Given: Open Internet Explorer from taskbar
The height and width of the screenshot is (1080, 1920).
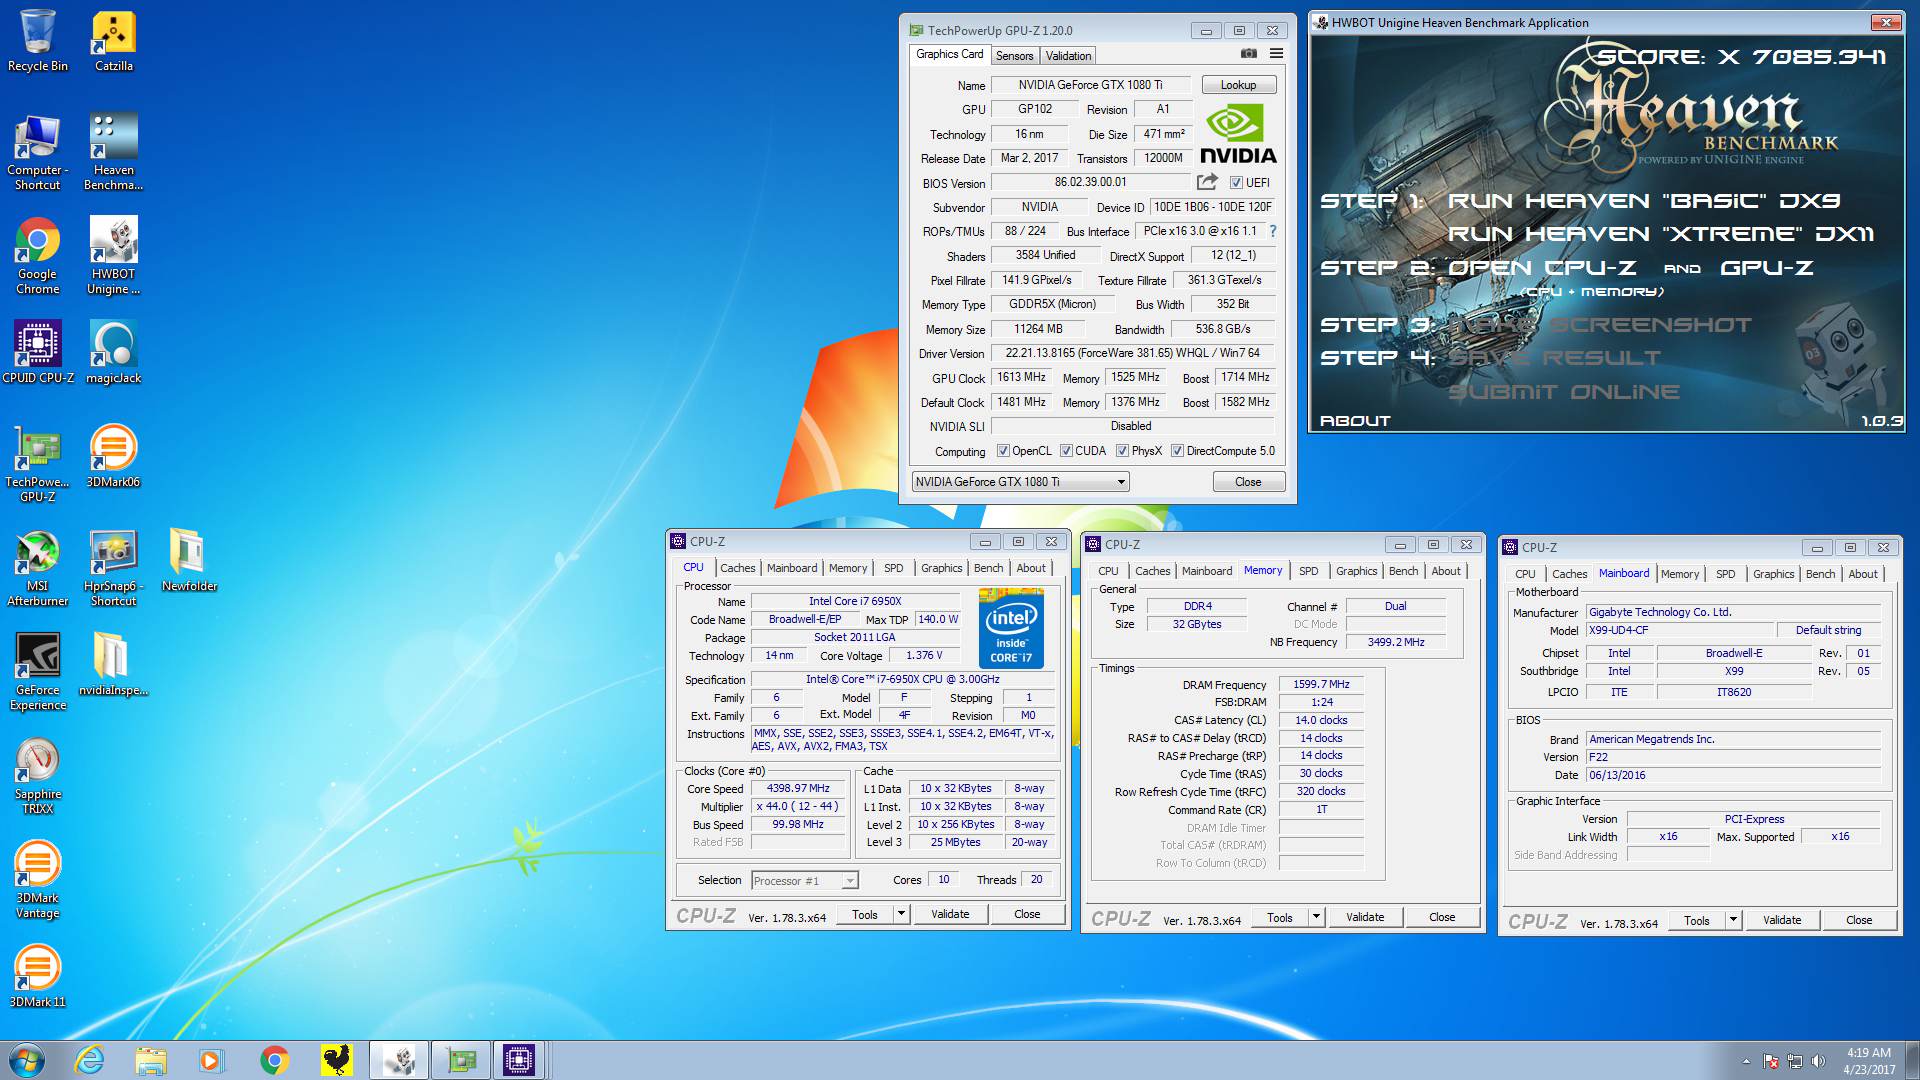Looking at the screenshot, I should pos(90,1060).
